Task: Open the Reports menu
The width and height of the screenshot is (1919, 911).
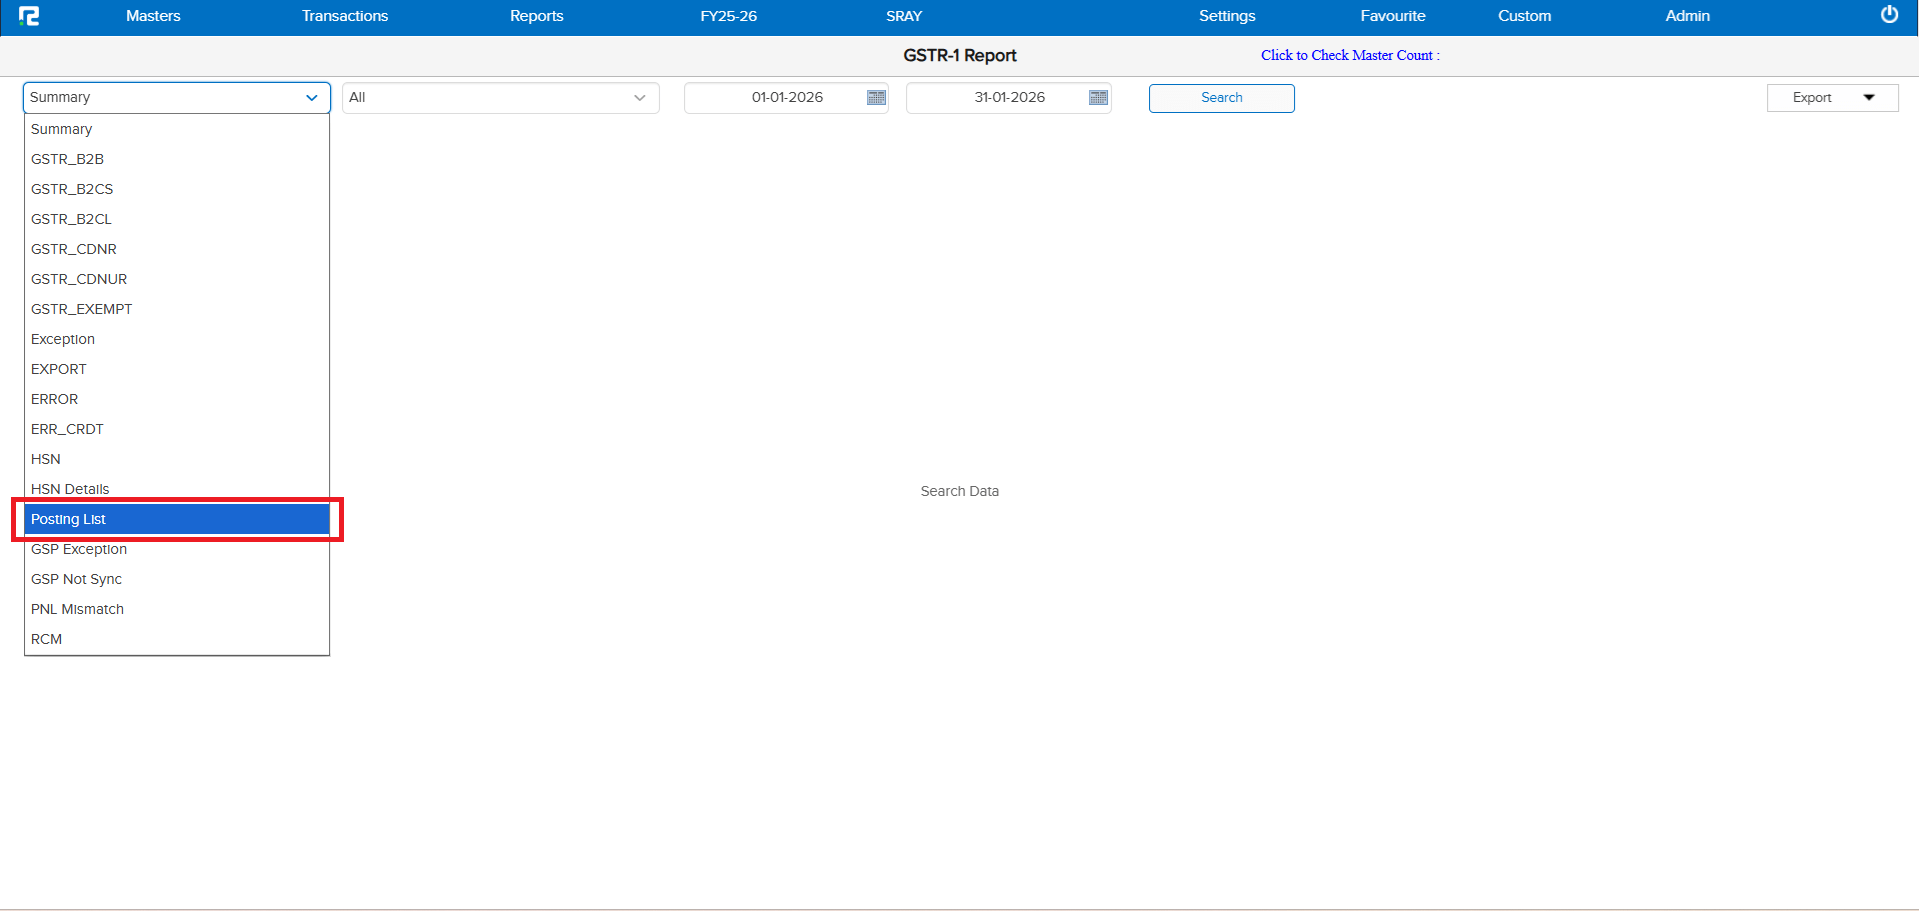Action: [x=536, y=16]
